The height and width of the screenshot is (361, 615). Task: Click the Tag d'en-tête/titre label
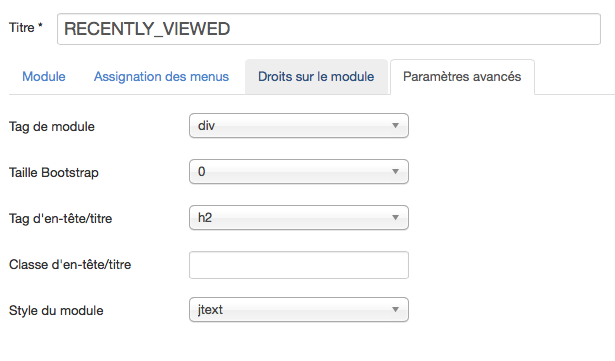[x=60, y=219]
